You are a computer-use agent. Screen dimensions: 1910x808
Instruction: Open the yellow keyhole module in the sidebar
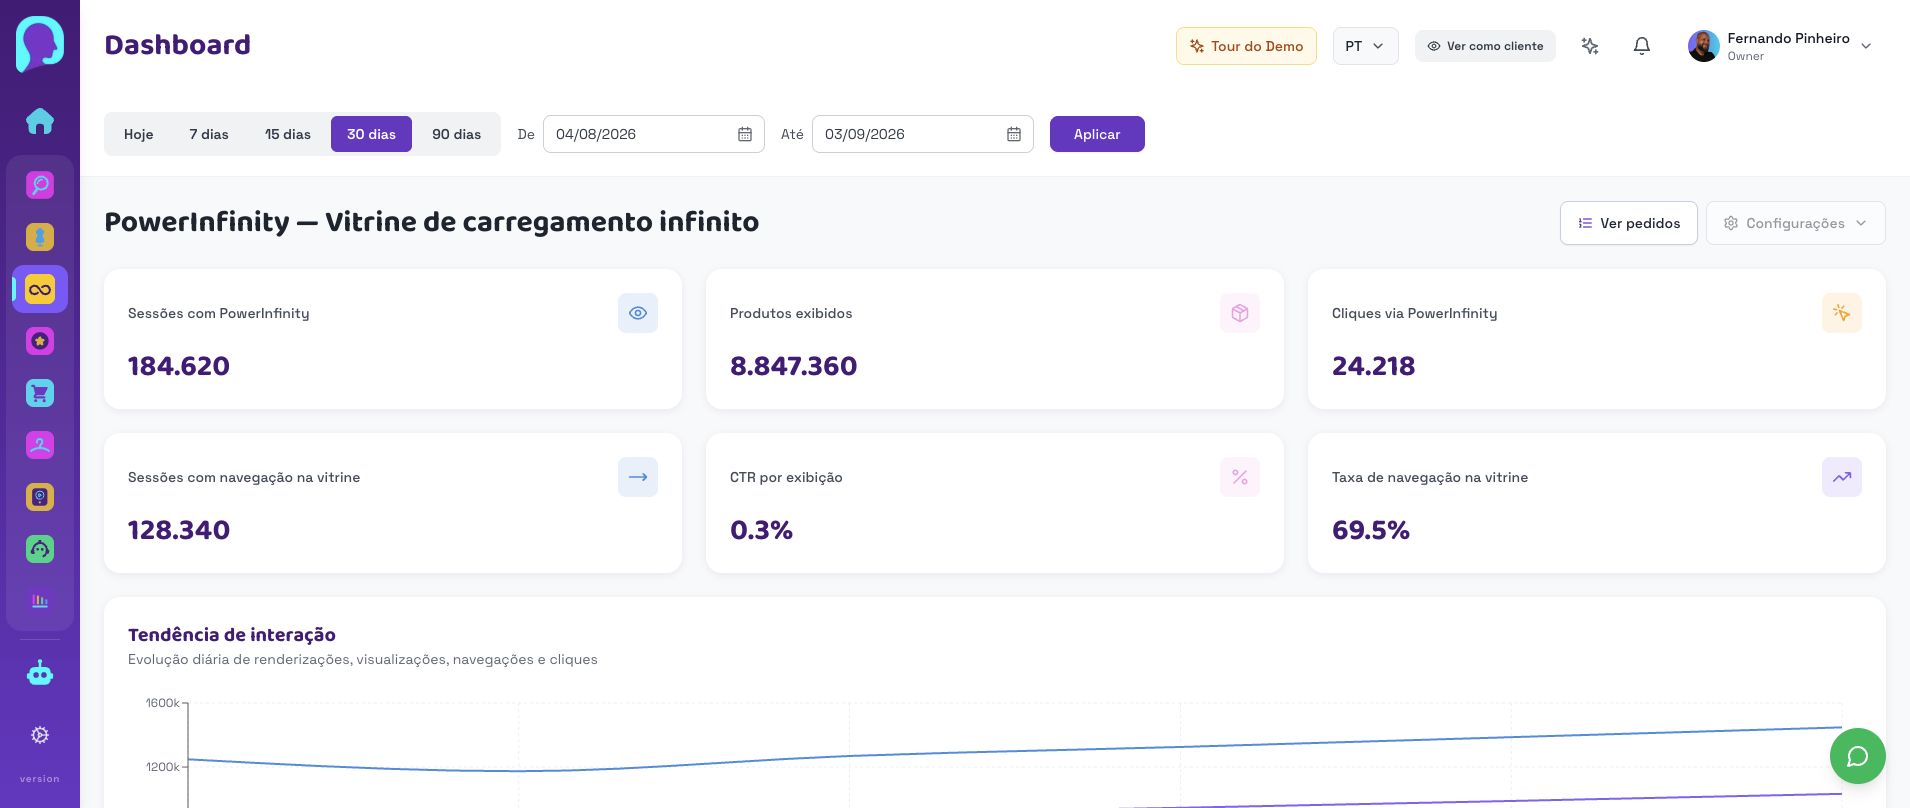pyautogui.click(x=40, y=237)
